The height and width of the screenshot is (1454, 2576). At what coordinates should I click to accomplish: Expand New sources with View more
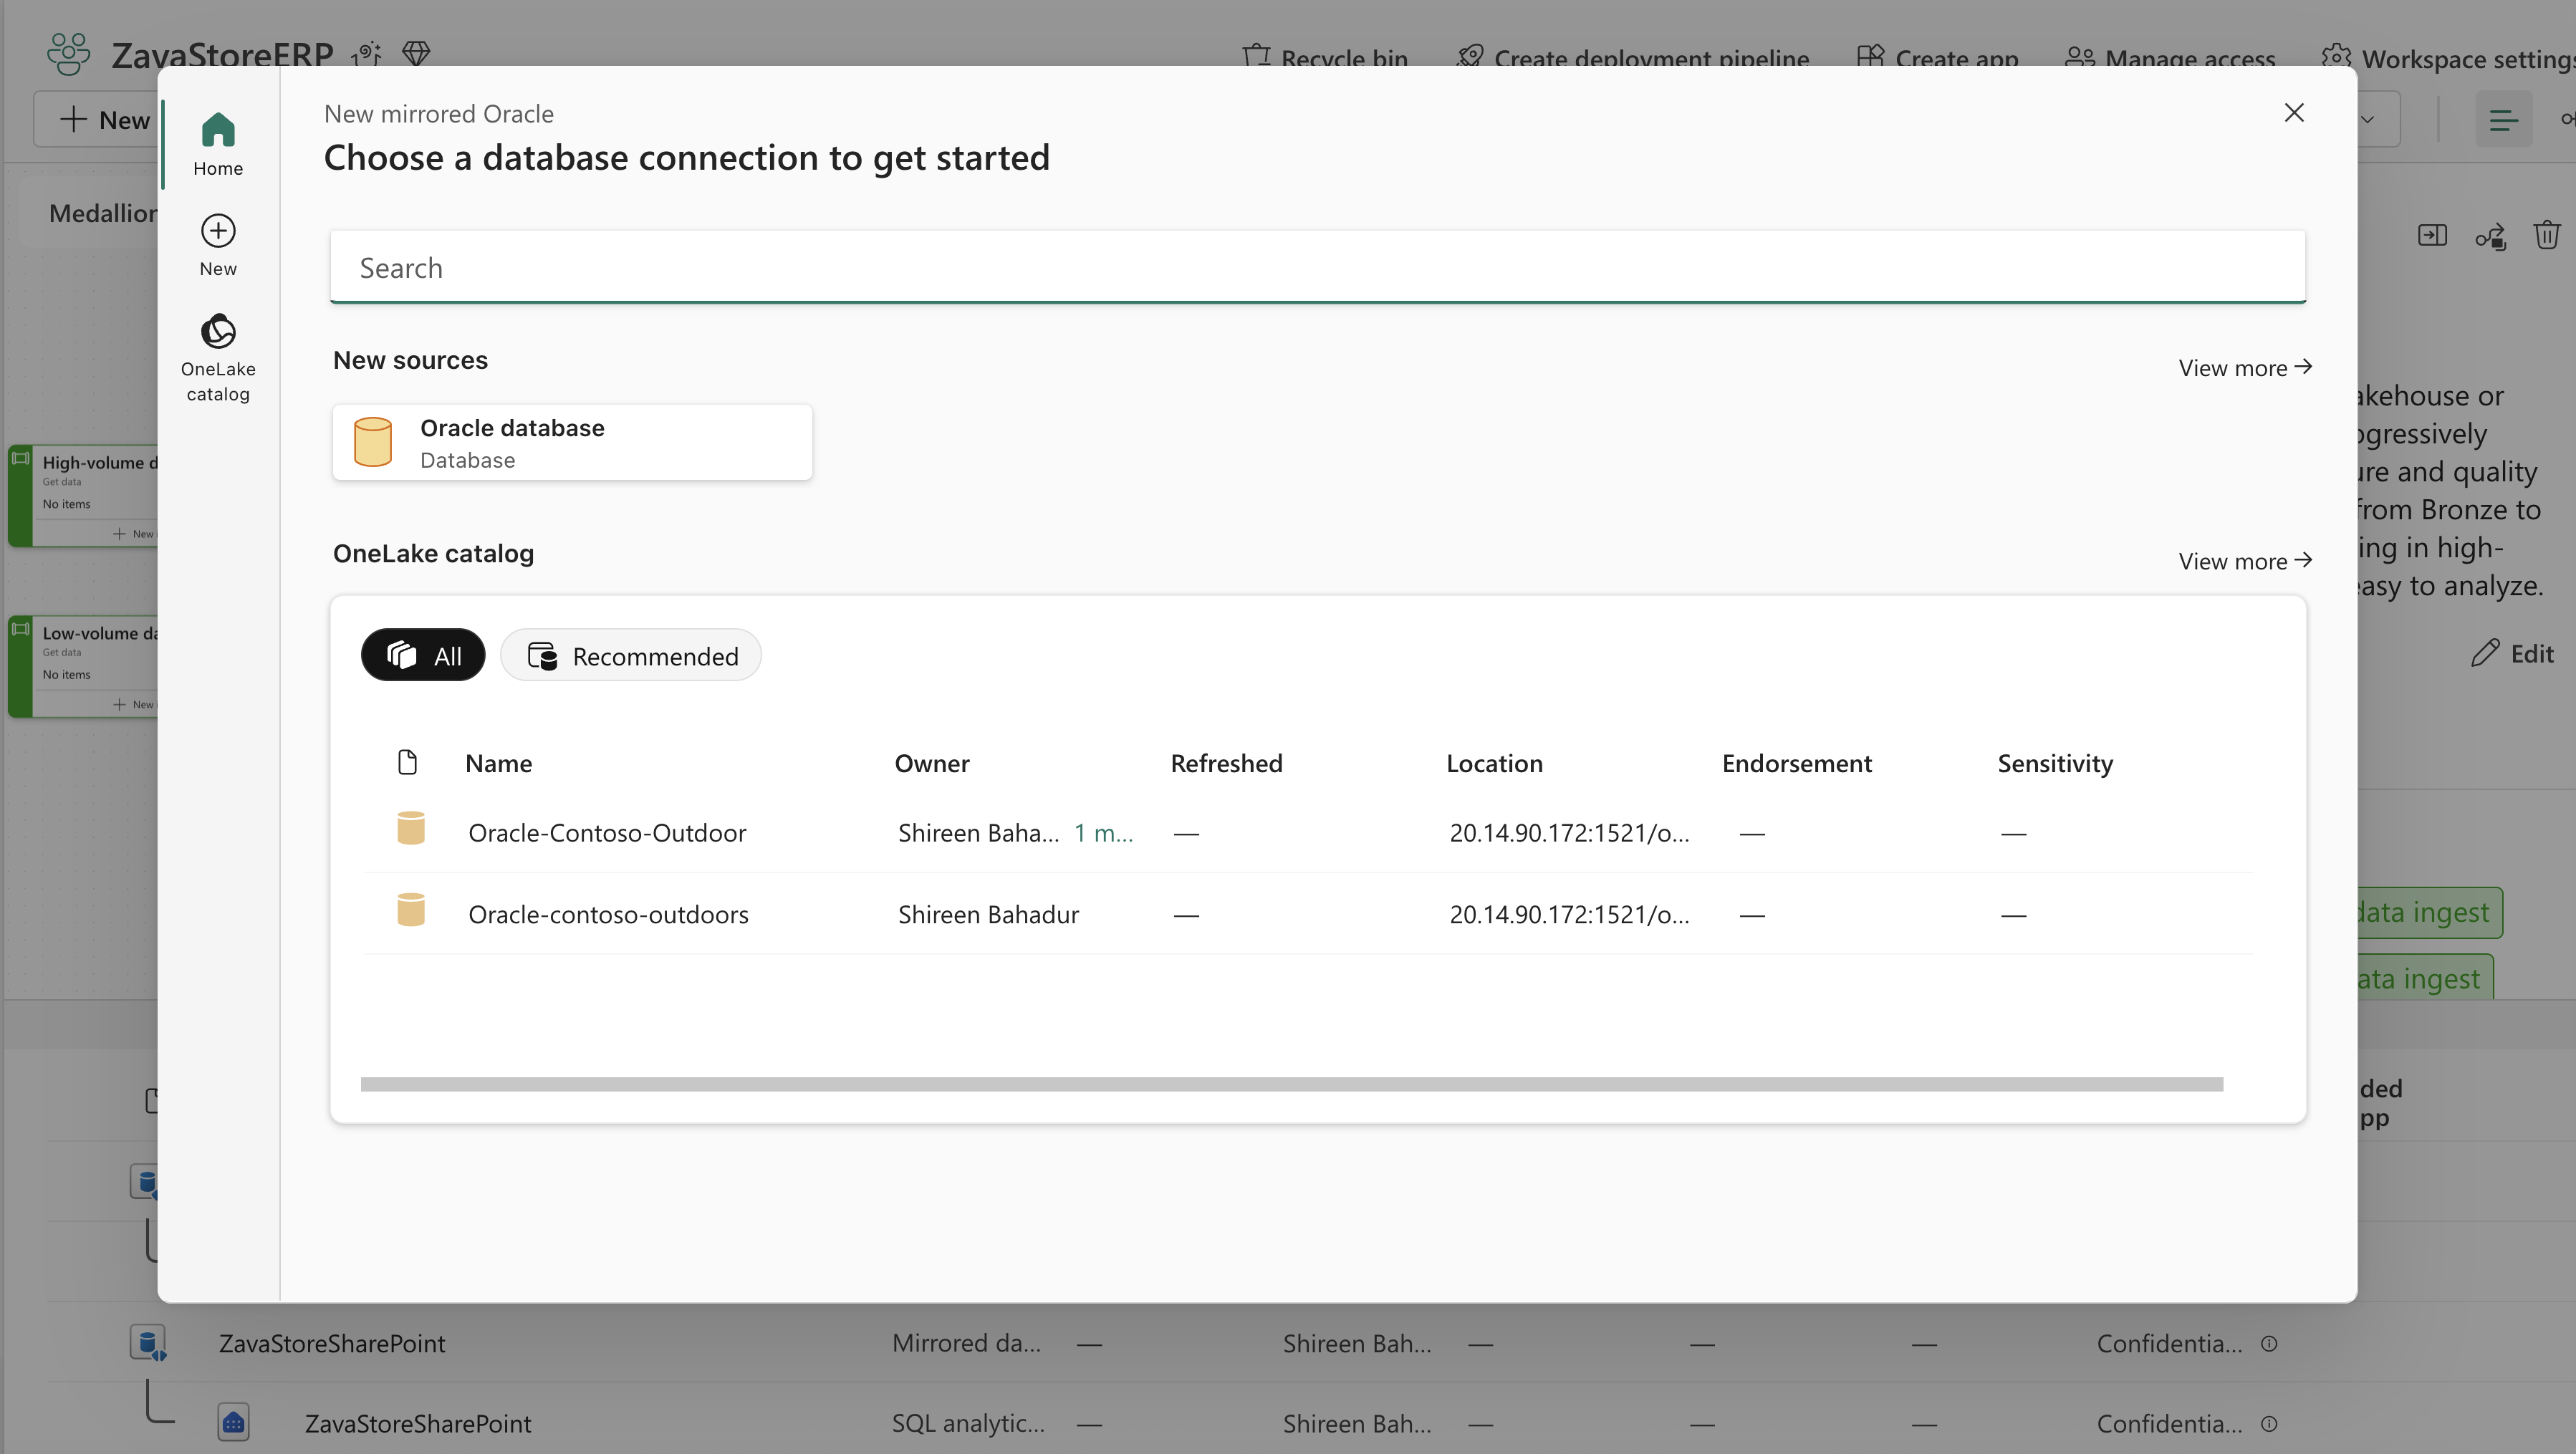(x=2244, y=368)
